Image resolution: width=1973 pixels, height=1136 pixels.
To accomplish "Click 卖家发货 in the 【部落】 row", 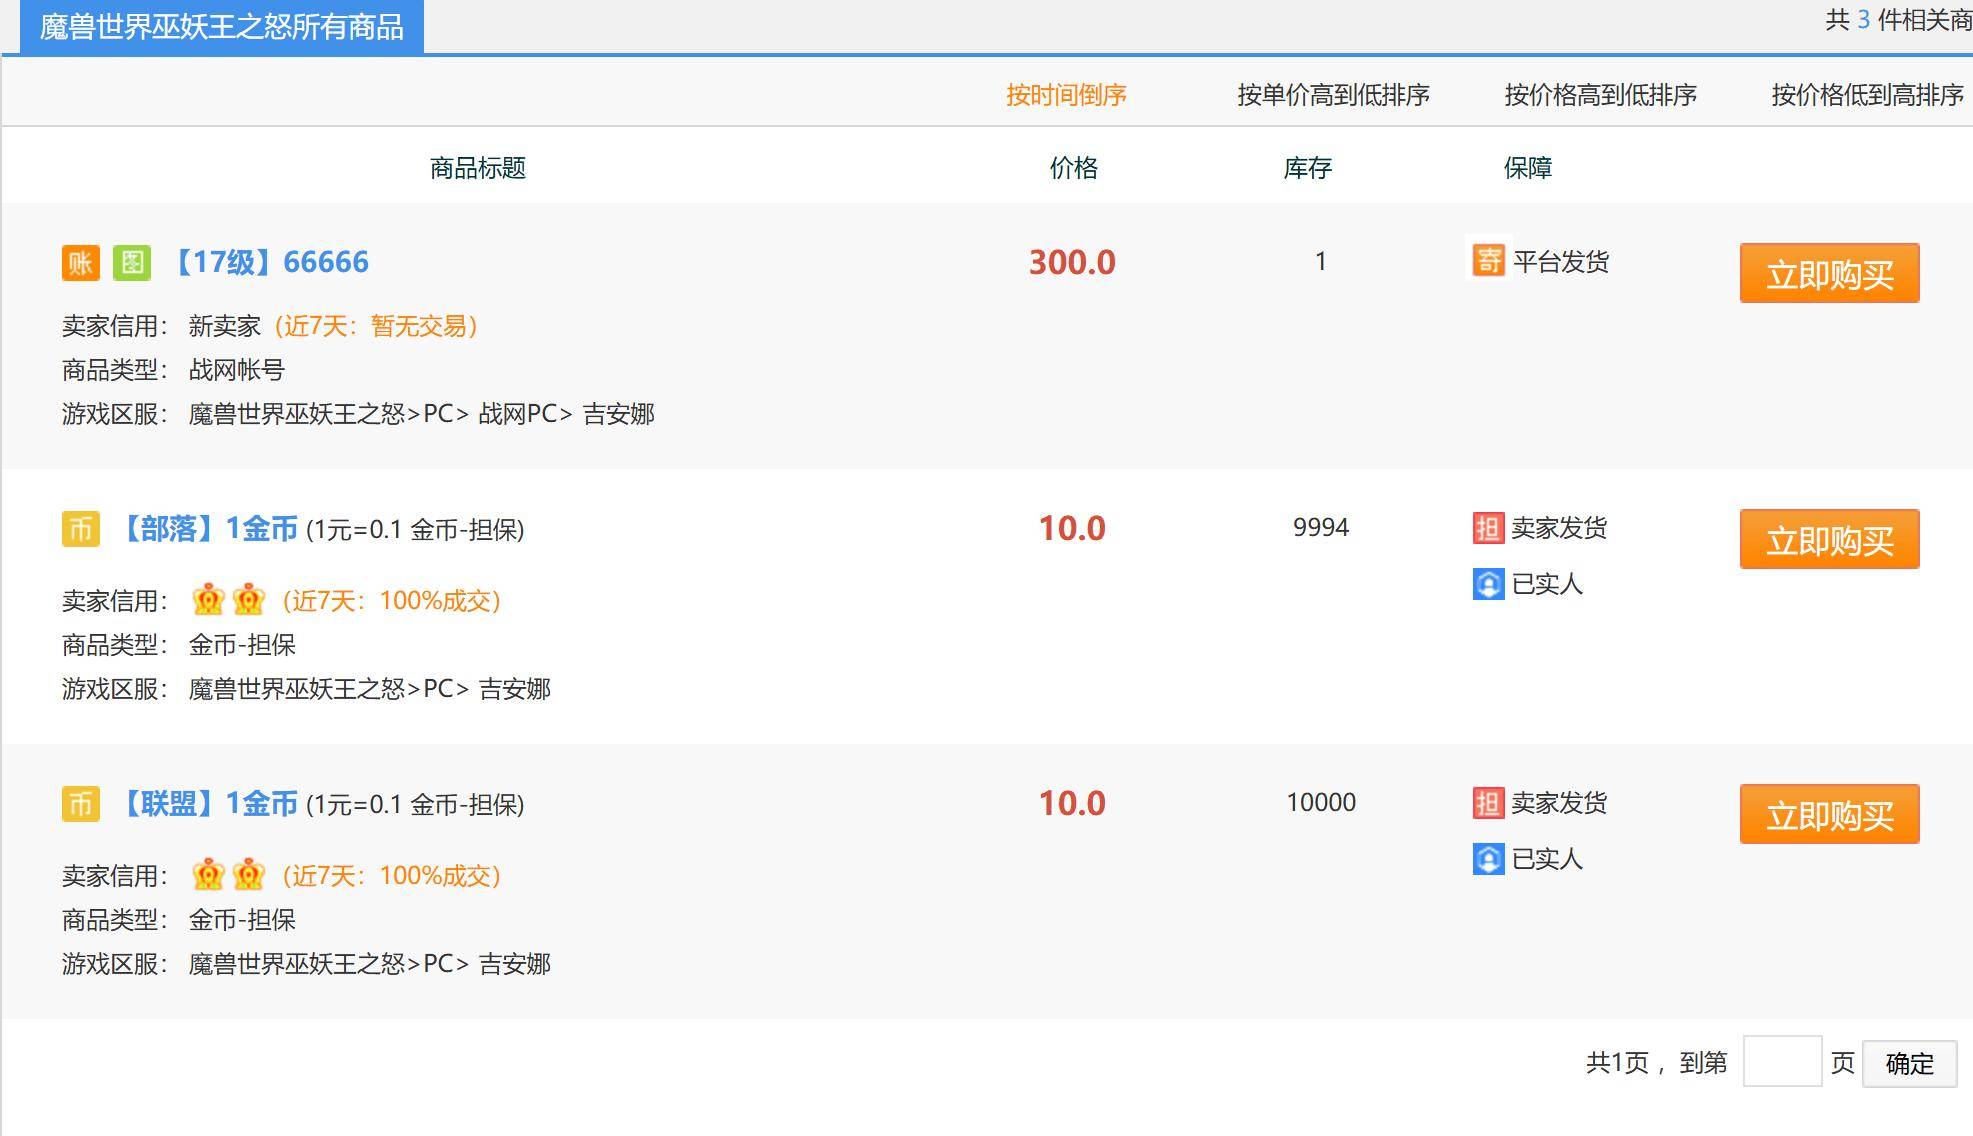I will (1559, 528).
